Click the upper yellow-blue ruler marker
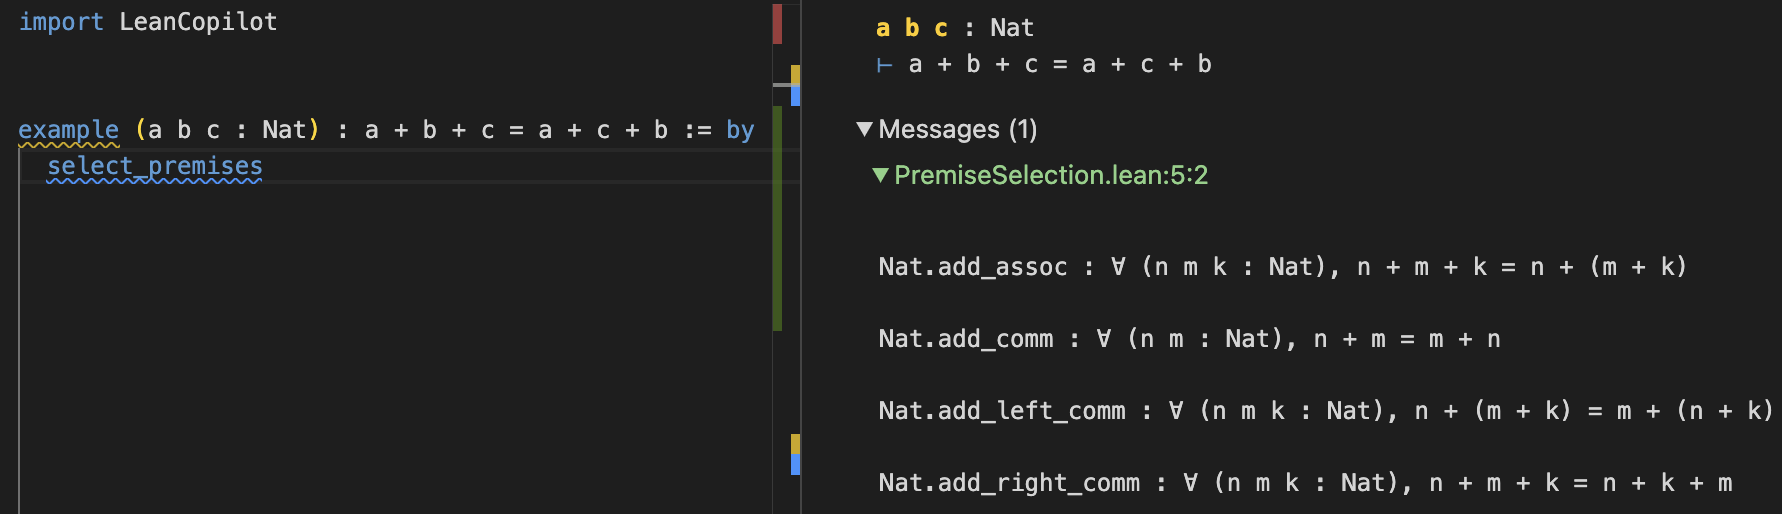This screenshot has height=514, width=1782. pos(795,85)
